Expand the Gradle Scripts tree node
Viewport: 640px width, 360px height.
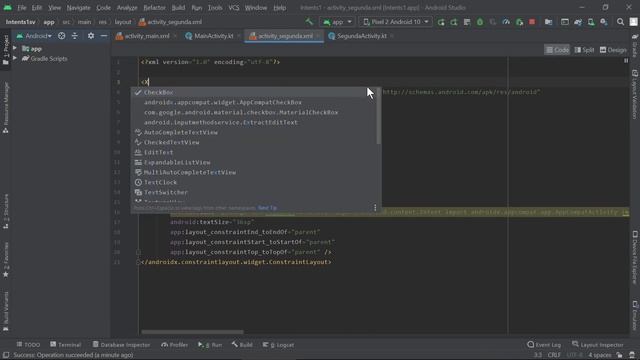point(15,58)
